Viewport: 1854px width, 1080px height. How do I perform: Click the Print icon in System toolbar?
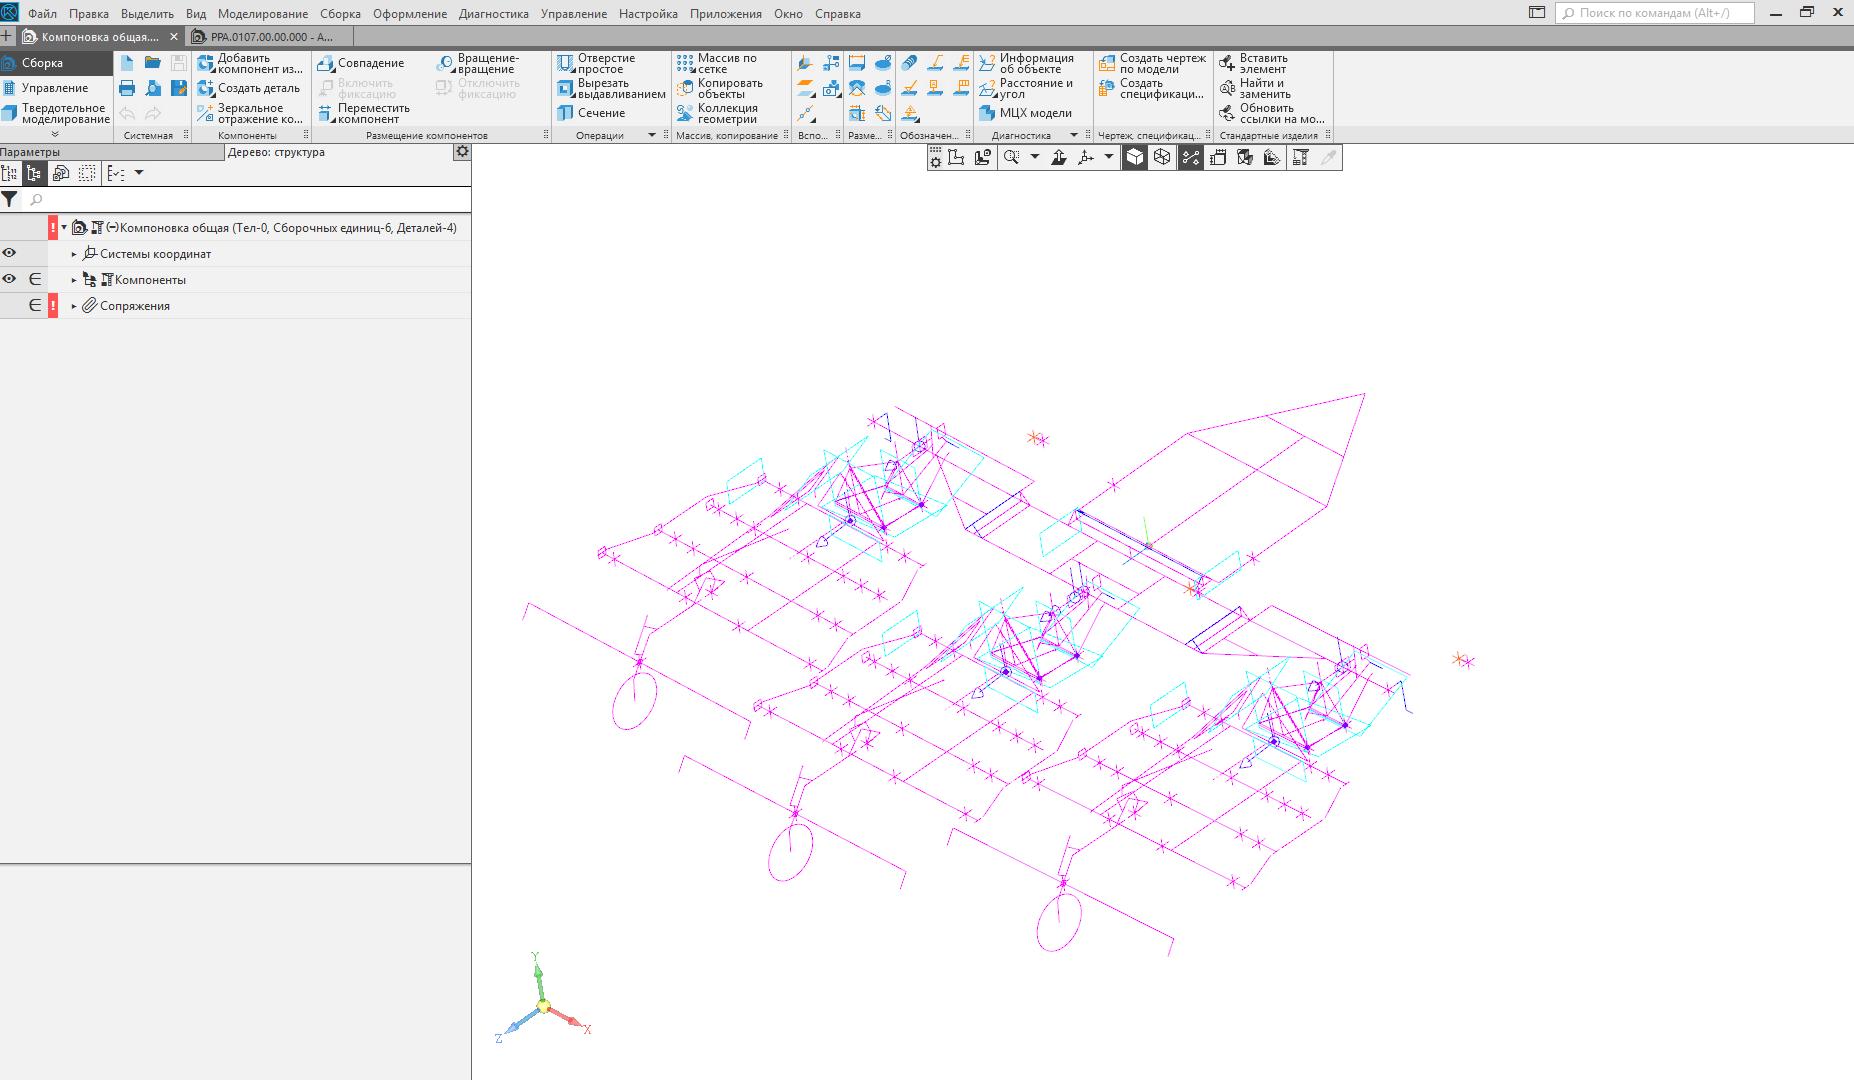(127, 88)
